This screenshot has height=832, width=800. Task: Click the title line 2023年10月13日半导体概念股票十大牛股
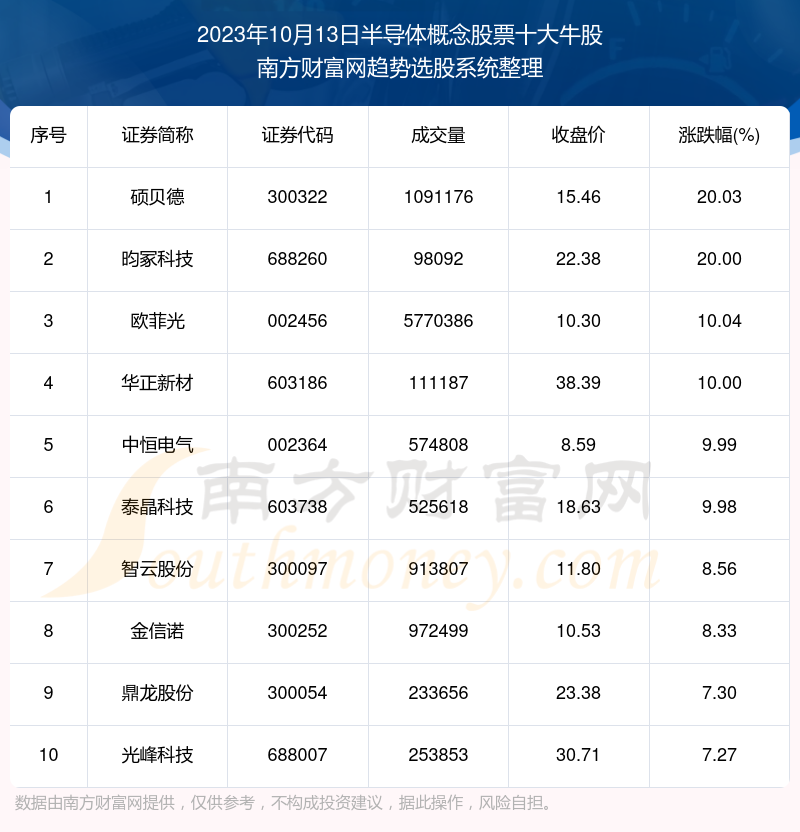tap(400, 35)
